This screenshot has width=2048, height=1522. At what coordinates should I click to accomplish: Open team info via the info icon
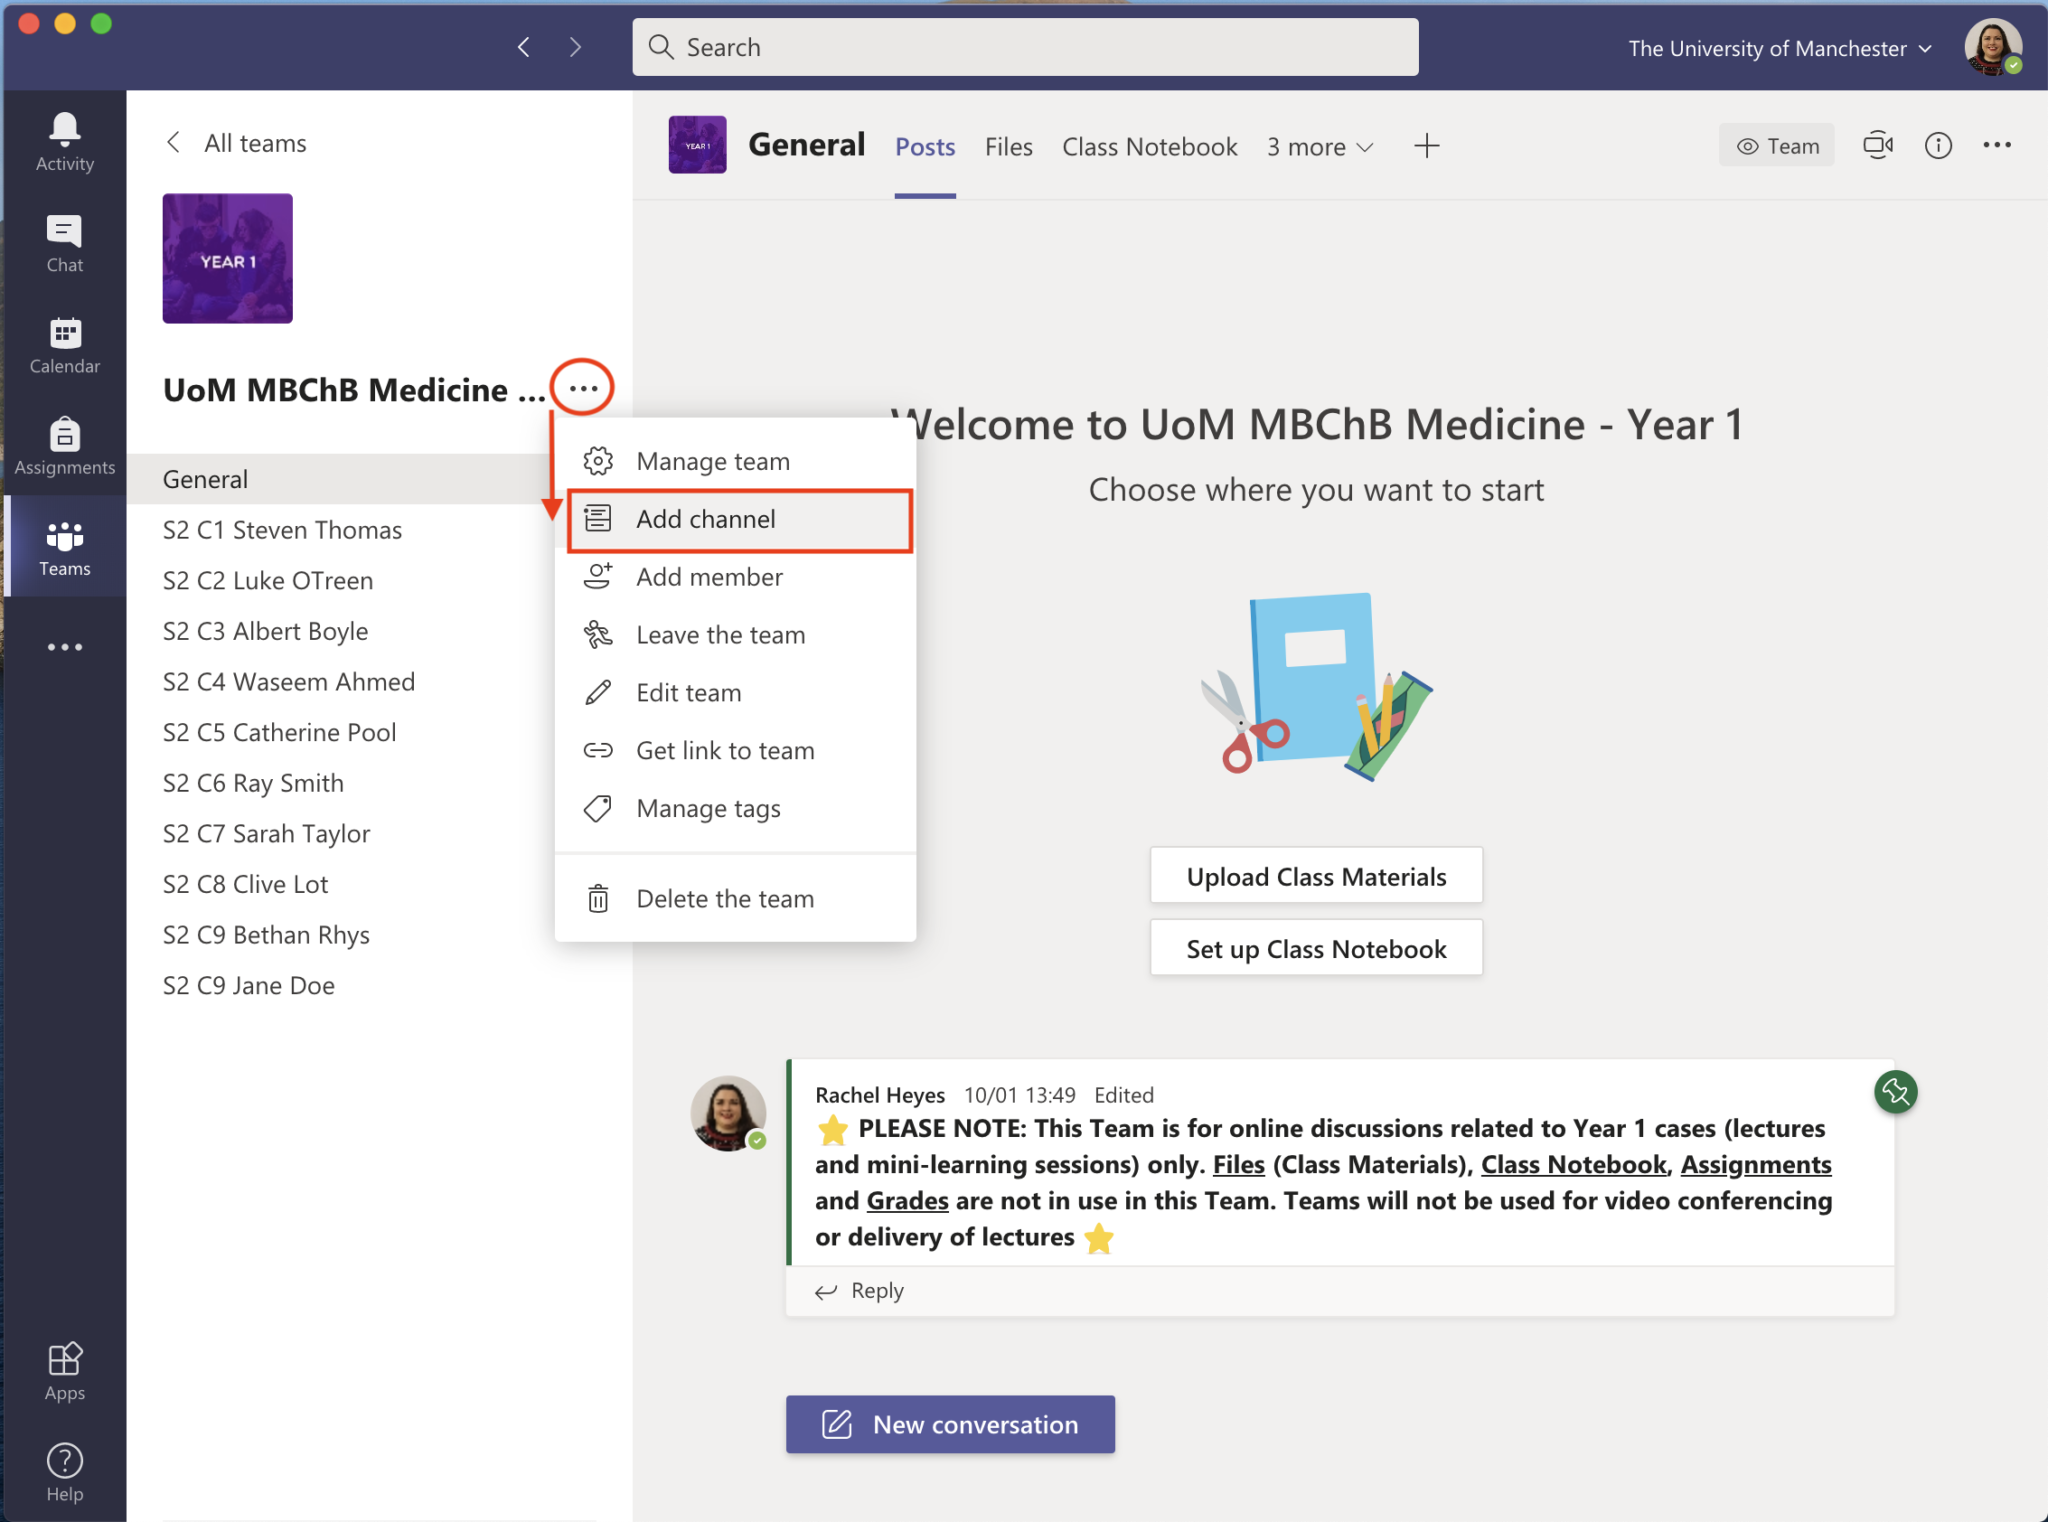1938,145
